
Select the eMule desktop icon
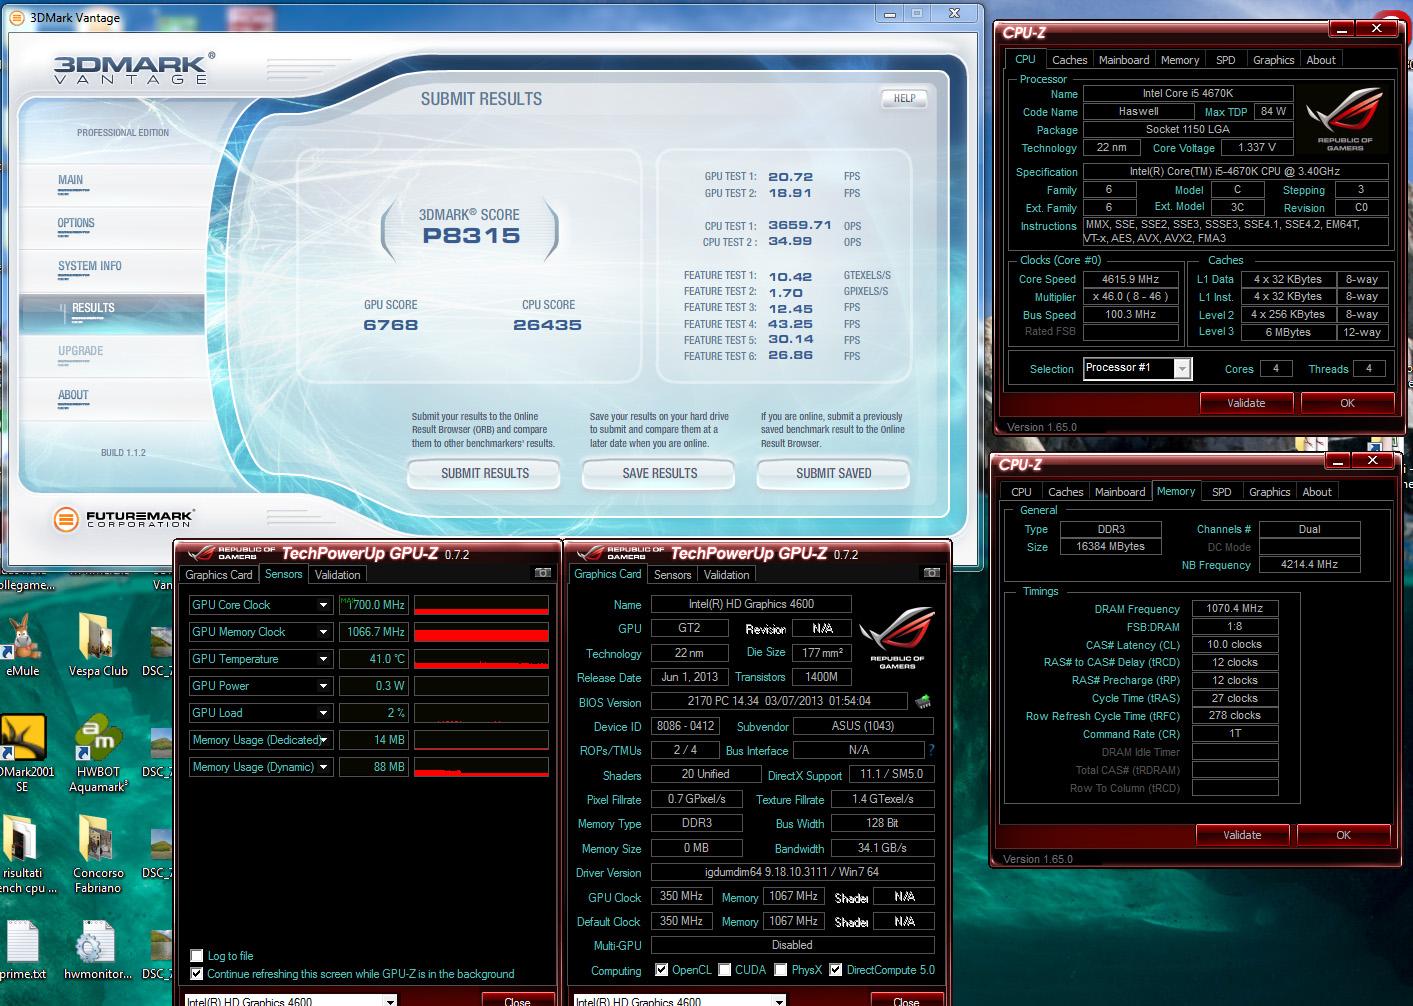point(23,645)
